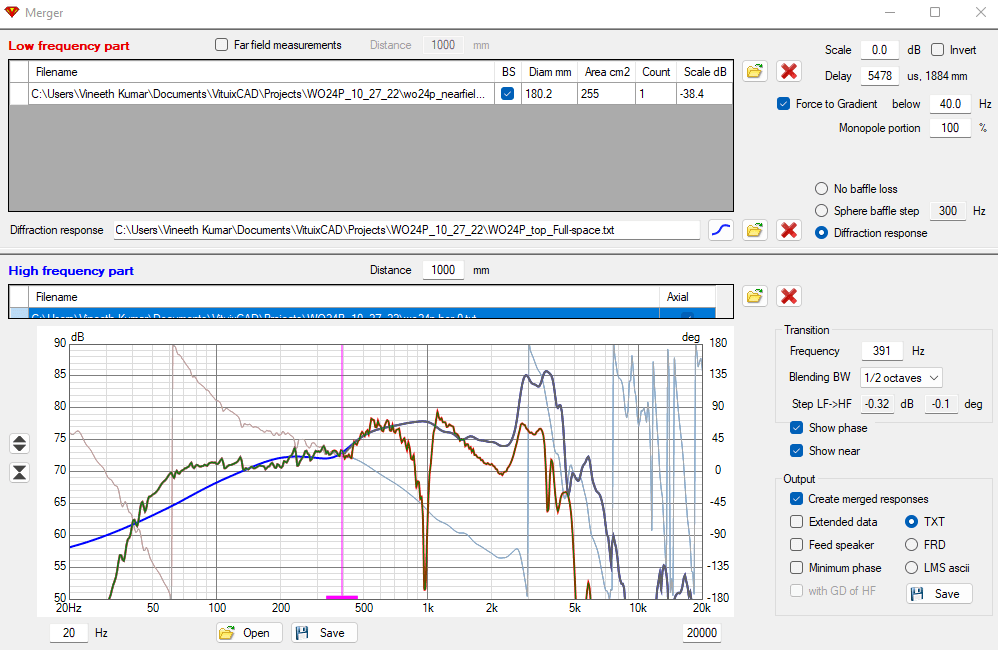Click Save button in Output section
This screenshot has height=650, width=998.
939,594
